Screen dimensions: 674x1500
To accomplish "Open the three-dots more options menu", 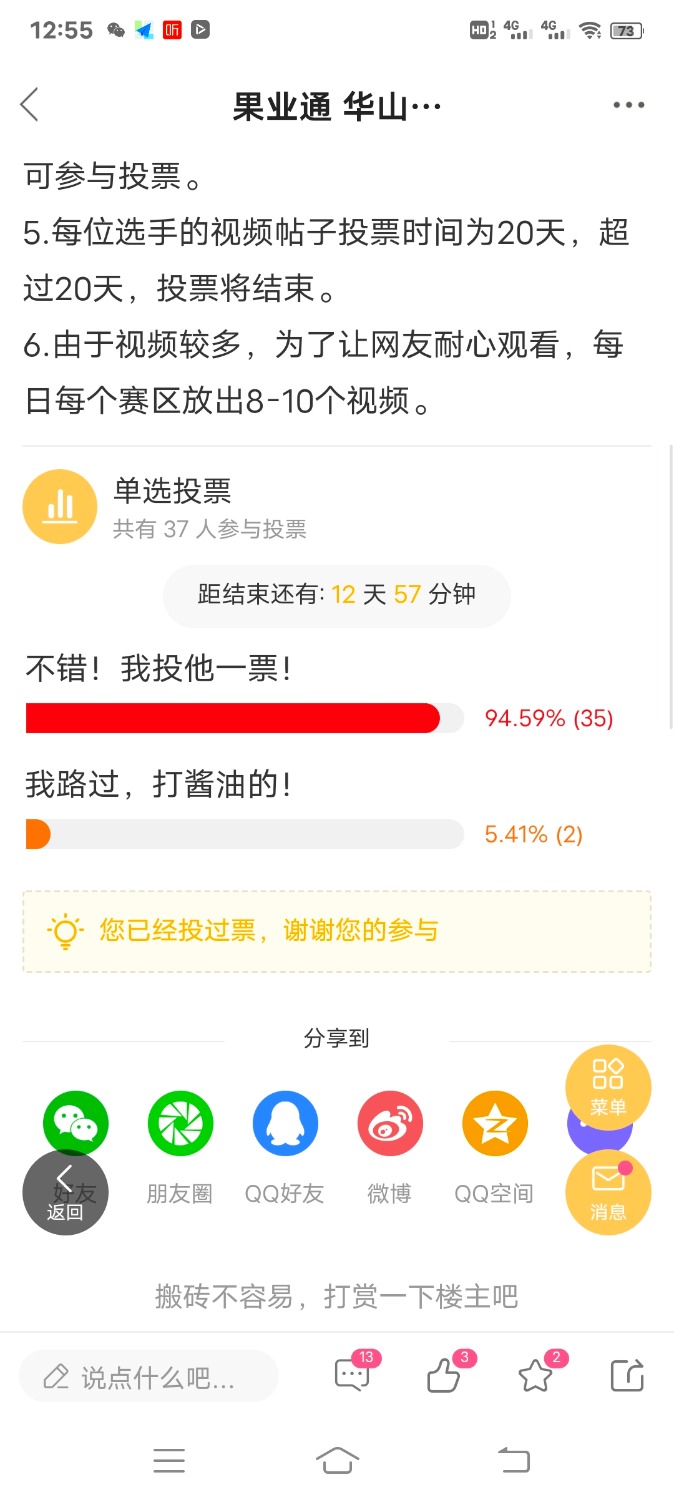I will (x=628, y=105).
